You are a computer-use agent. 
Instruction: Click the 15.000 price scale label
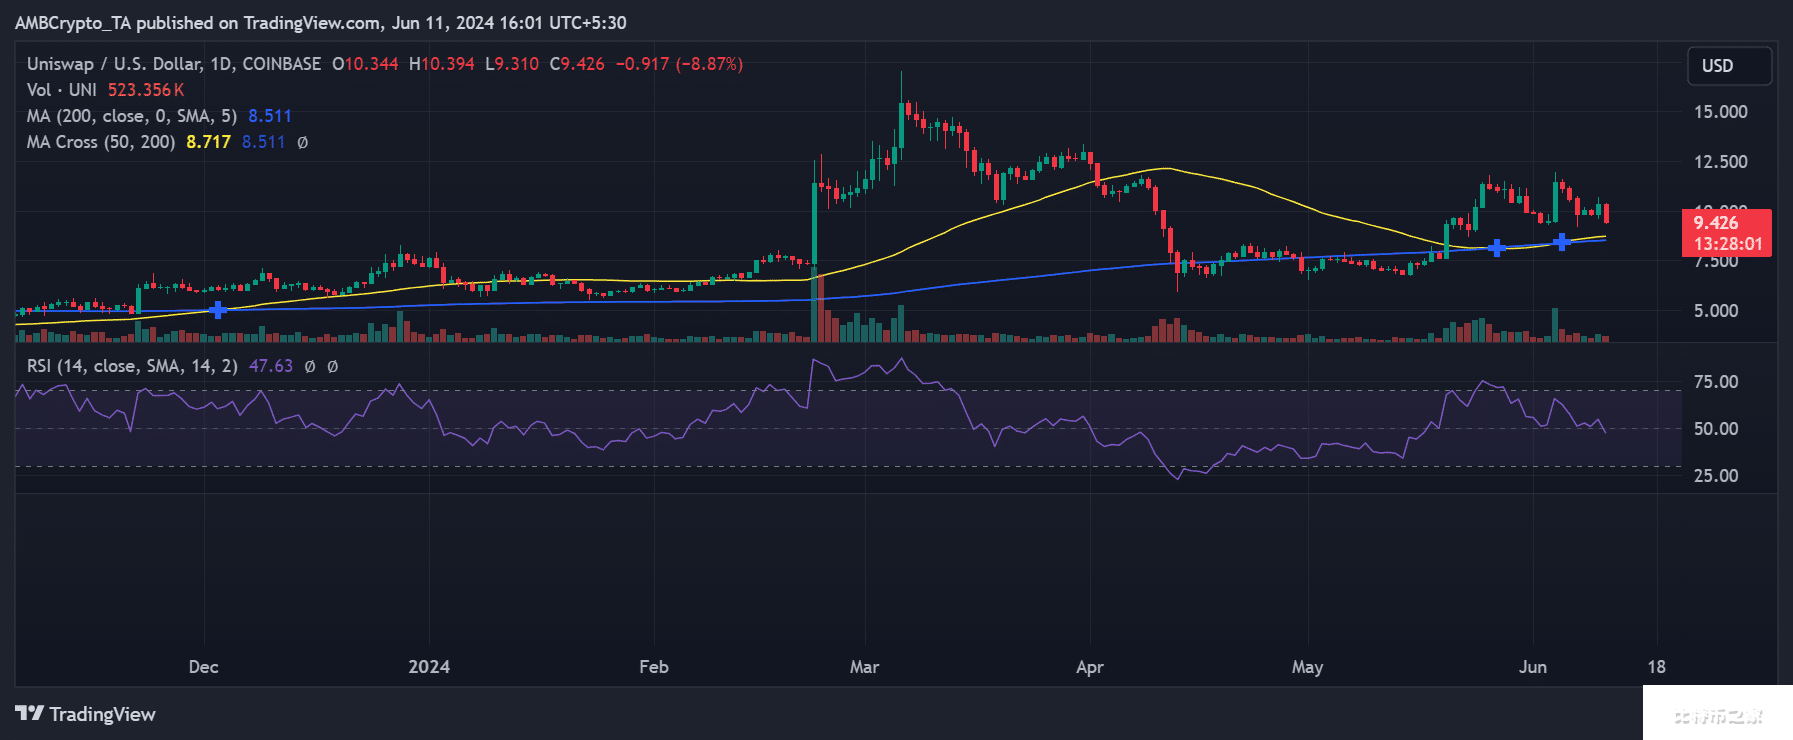(x=1720, y=112)
